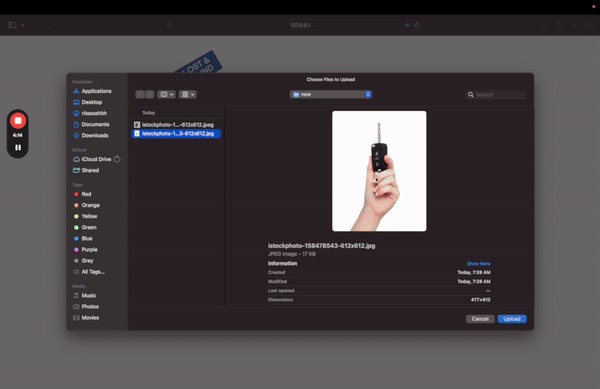Select the istockphoto .jpeg file

pos(176,125)
